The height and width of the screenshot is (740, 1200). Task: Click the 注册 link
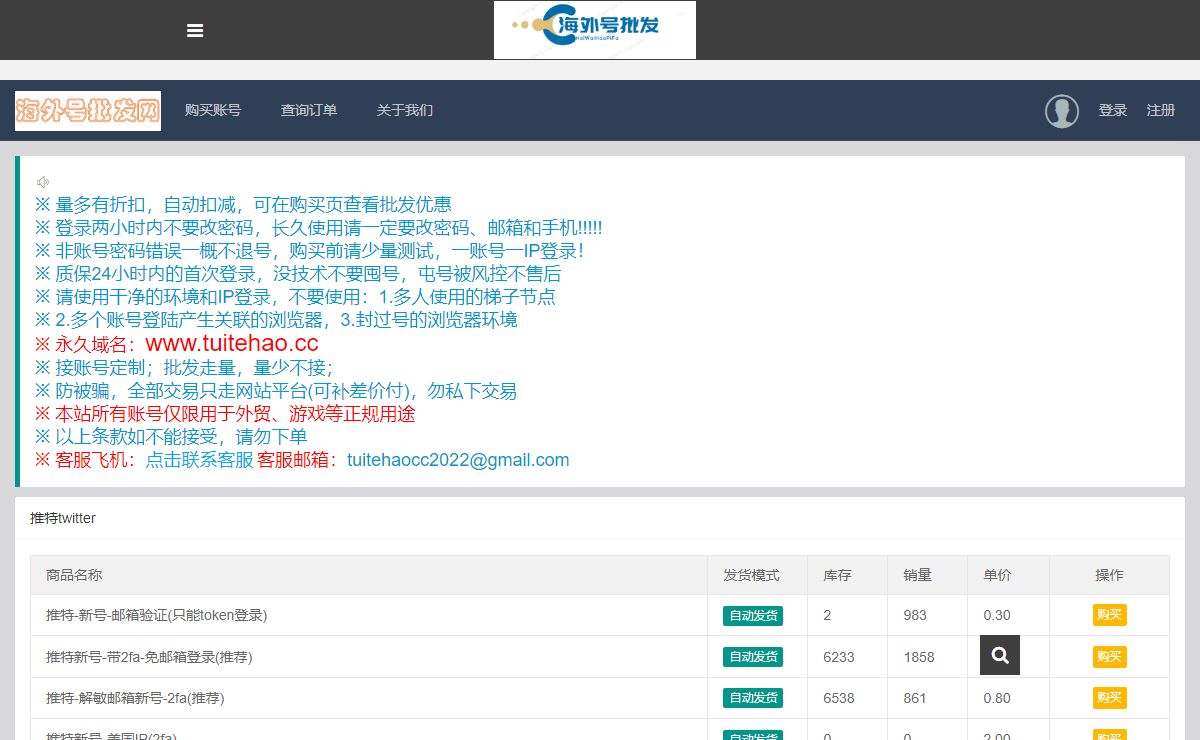pyautogui.click(x=1161, y=110)
